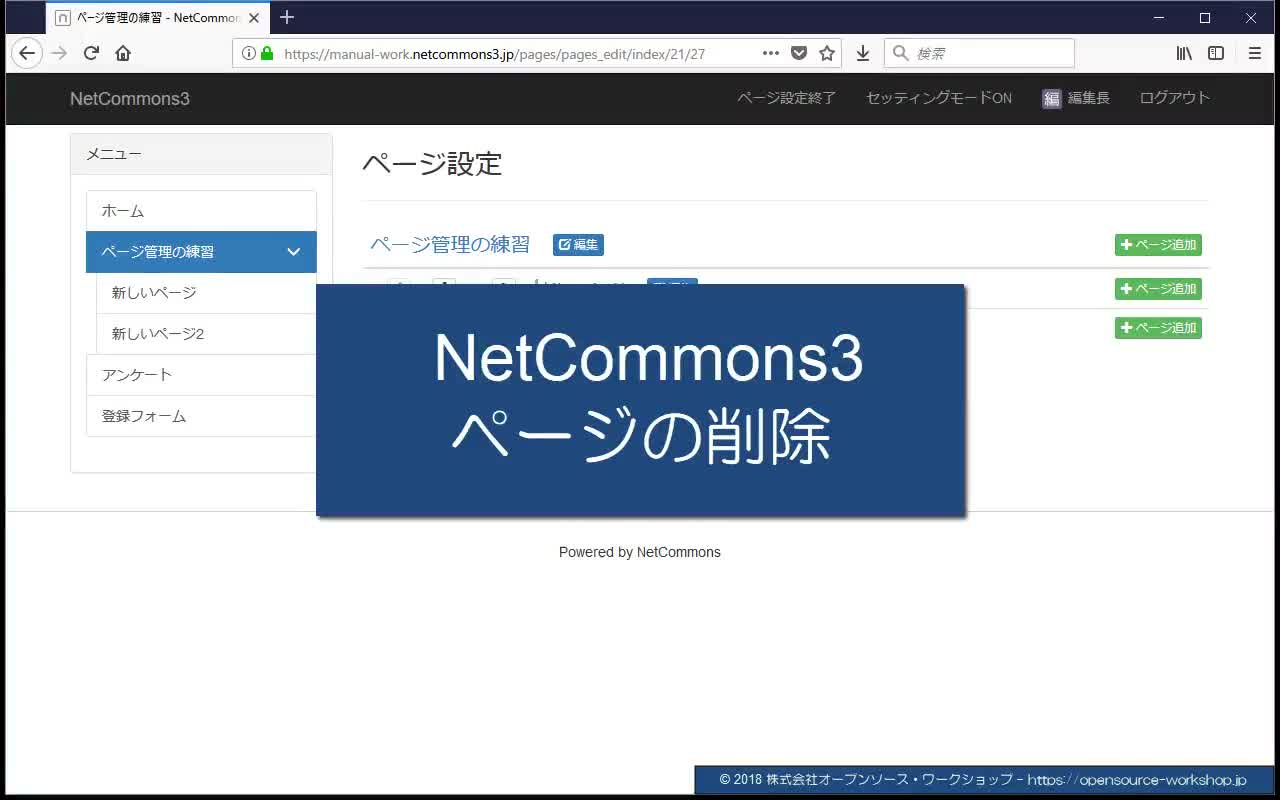Viewport: 1280px width, 800px height.
Task: Click the browser back arrow button
Action: tap(27, 53)
